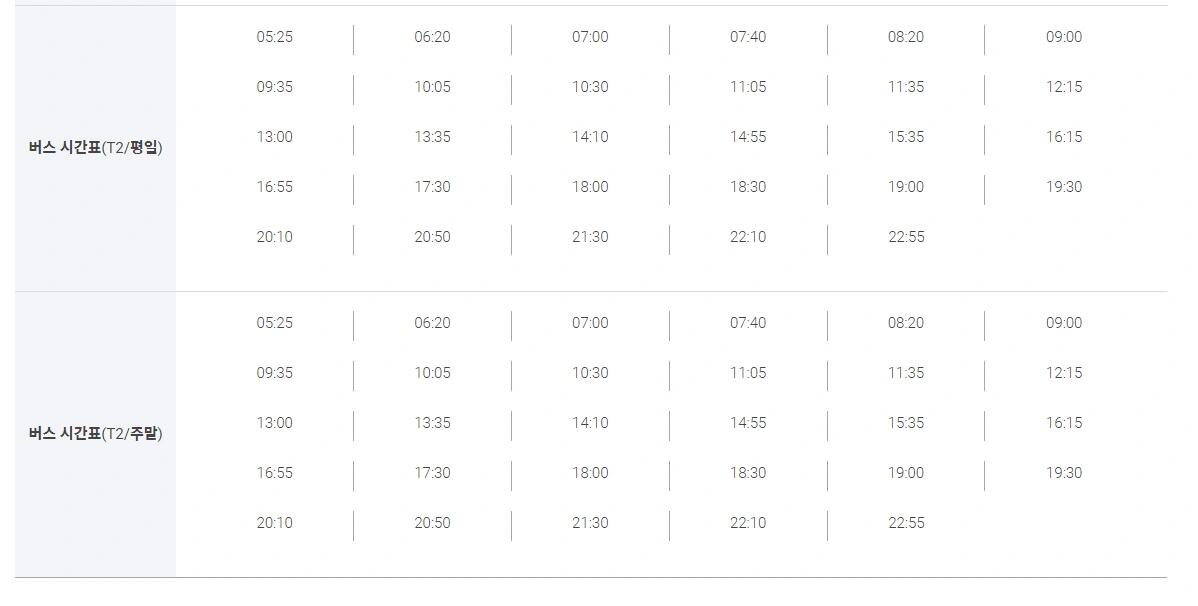1198x606 pixels.
Task: Click the 05:25 time in the T2 weekday (평일) timetable
Action: point(274,37)
